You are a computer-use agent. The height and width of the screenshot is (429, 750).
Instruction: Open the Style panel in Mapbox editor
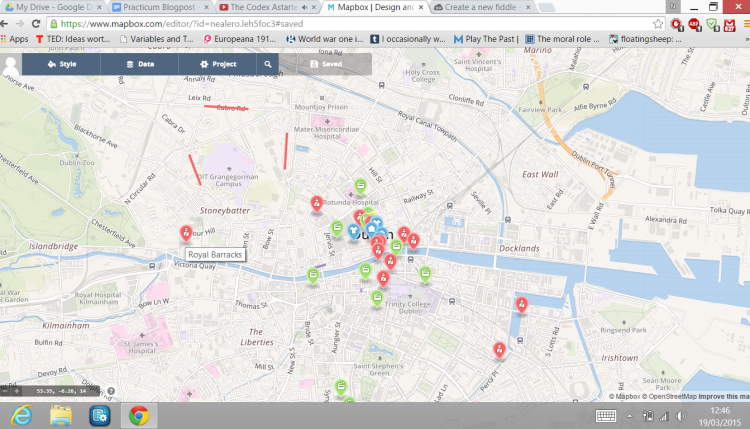[62, 64]
